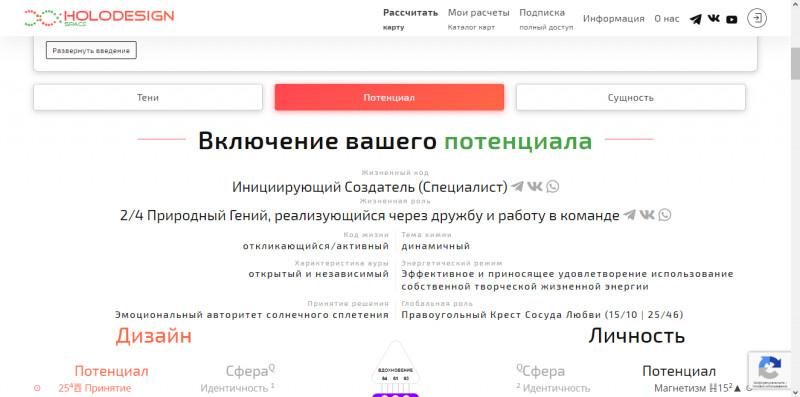This screenshot has height=397, width=800.
Task: Click the sun symbol beside 25 Принятие
Action: point(37,388)
